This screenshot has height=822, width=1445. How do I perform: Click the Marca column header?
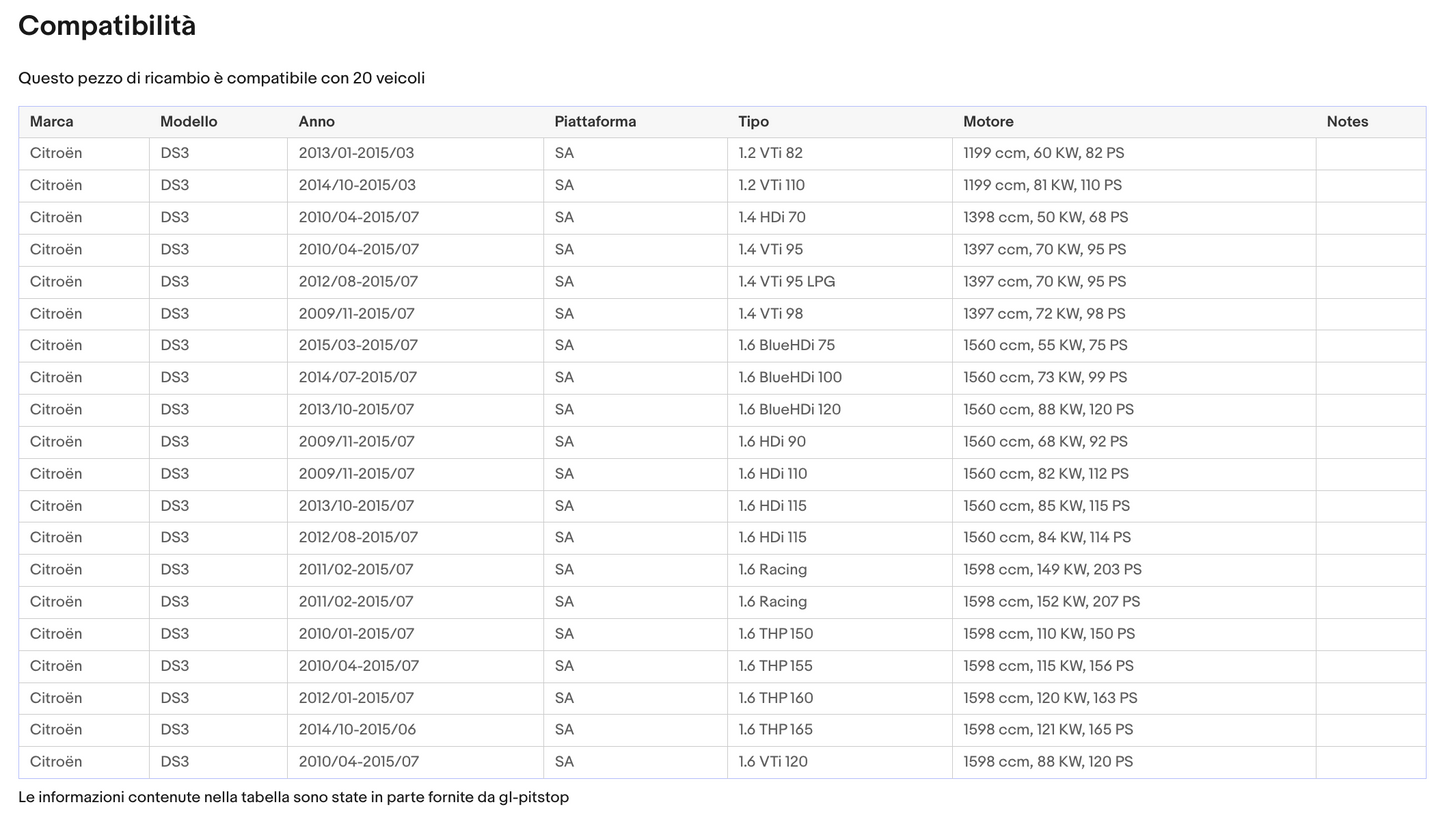[x=52, y=122]
